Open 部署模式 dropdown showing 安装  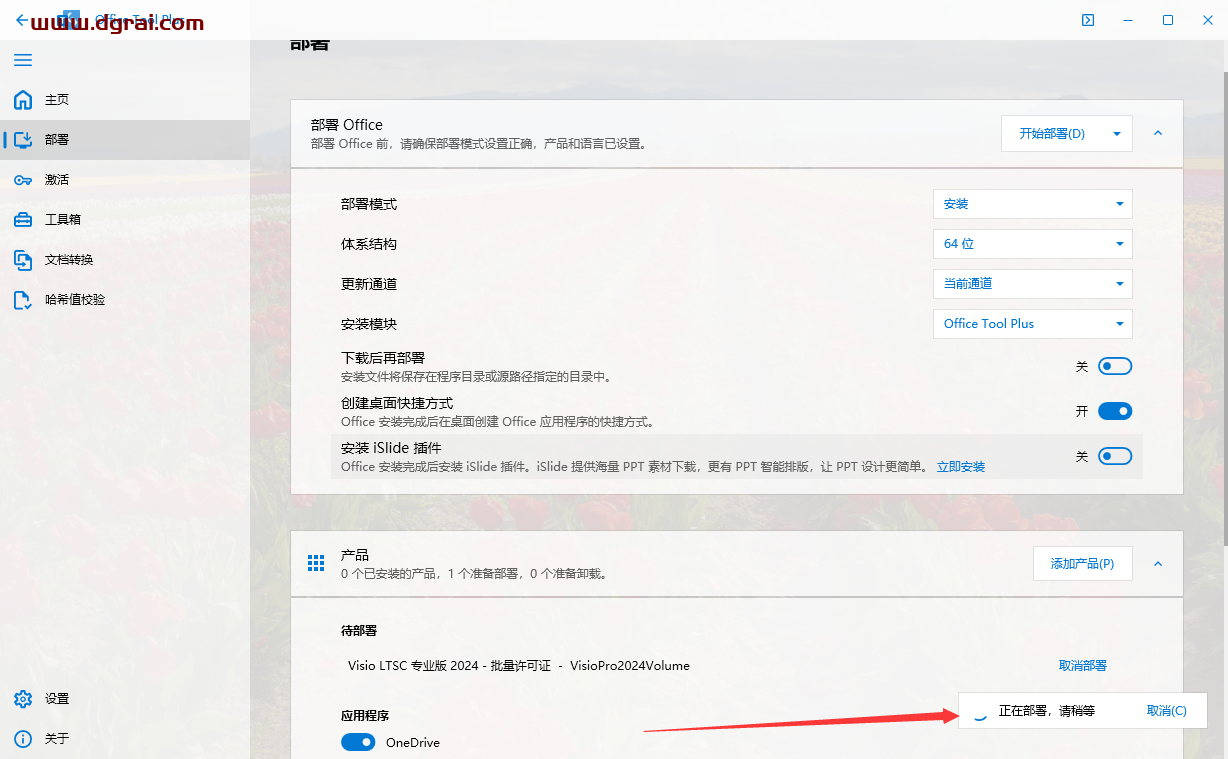pyautogui.click(x=1033, y=204)
